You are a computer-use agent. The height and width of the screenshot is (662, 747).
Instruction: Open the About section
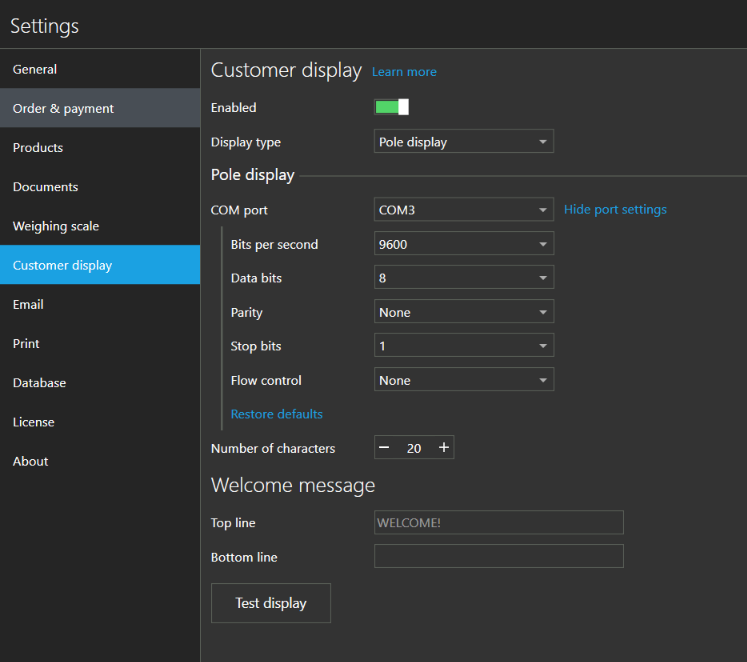click(100, 461)
